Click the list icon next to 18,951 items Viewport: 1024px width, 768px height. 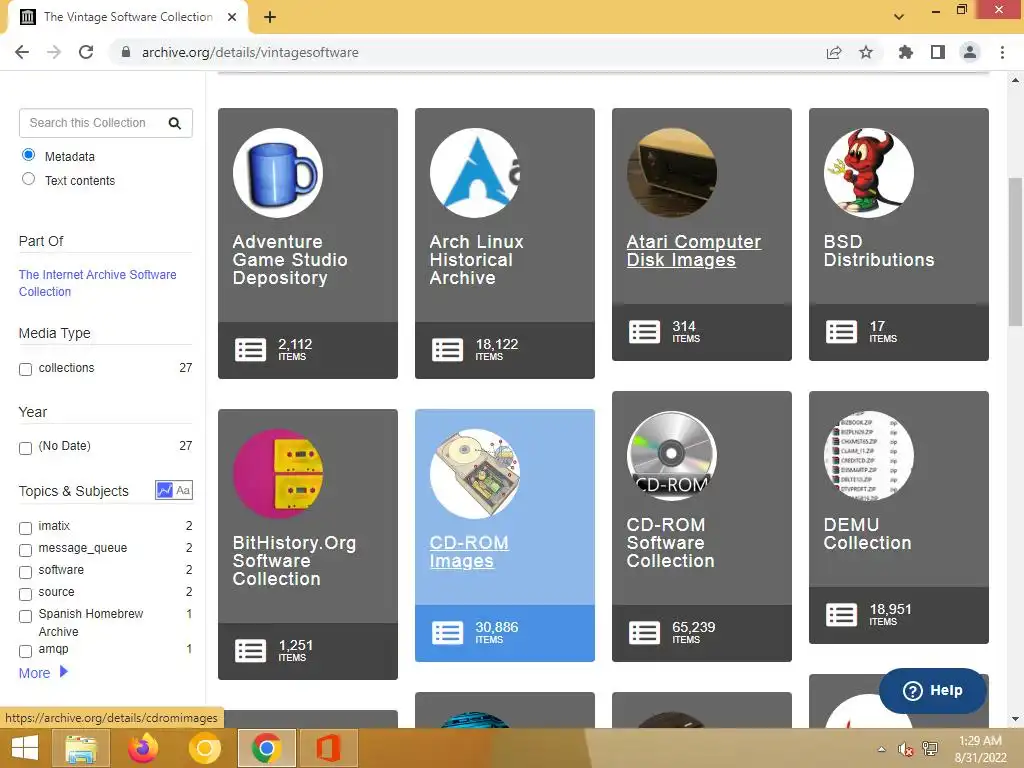(x=841, y=615)
